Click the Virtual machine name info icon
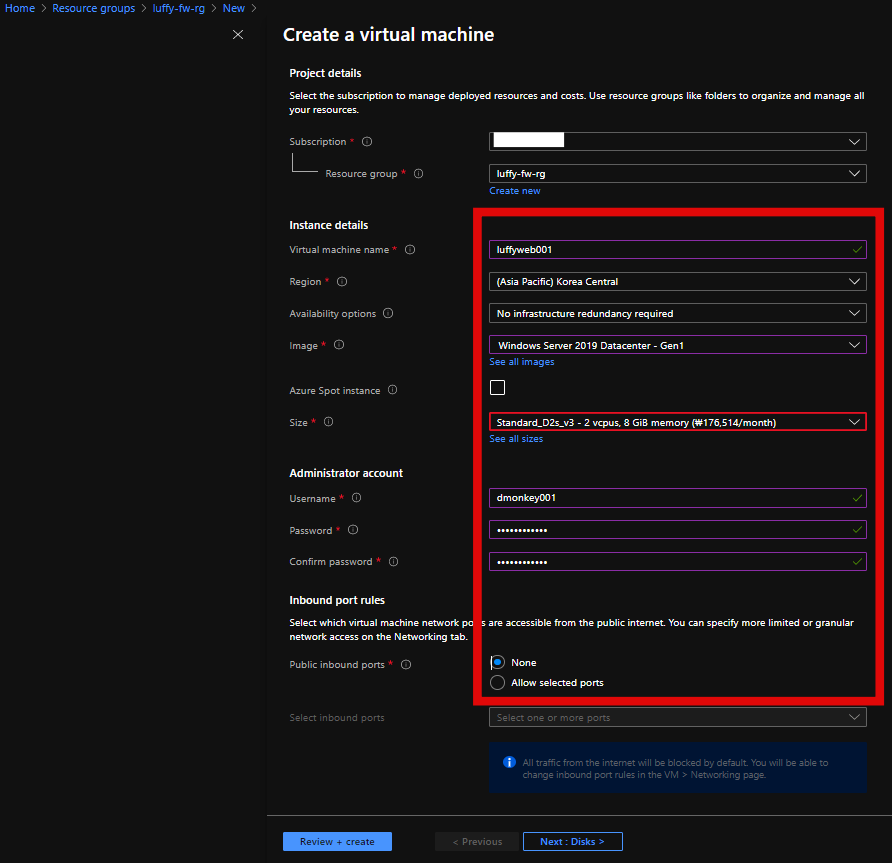 (x=410, y=250)
